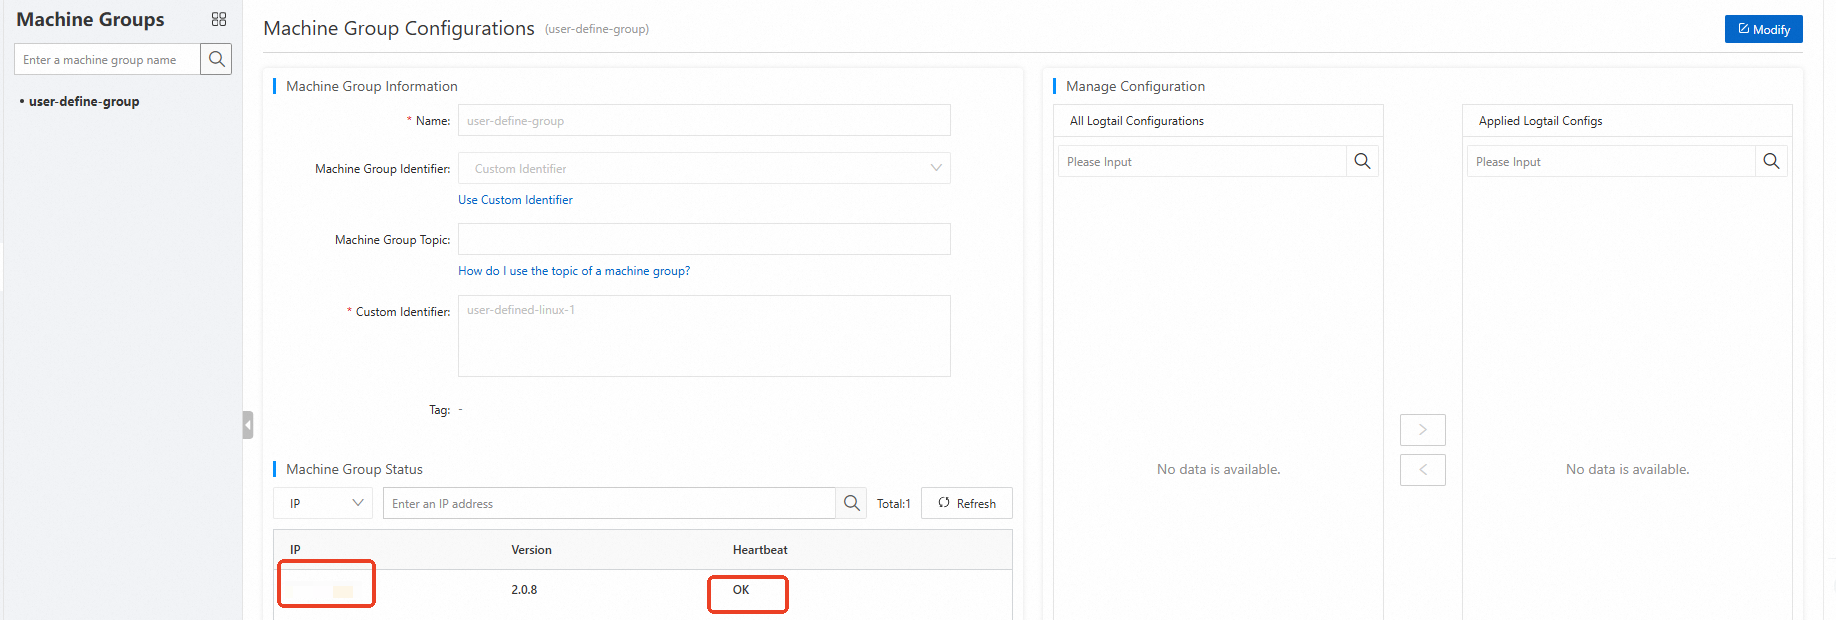
Task: Click the Heartbeat column header
Action: click(x=760, y=550)
